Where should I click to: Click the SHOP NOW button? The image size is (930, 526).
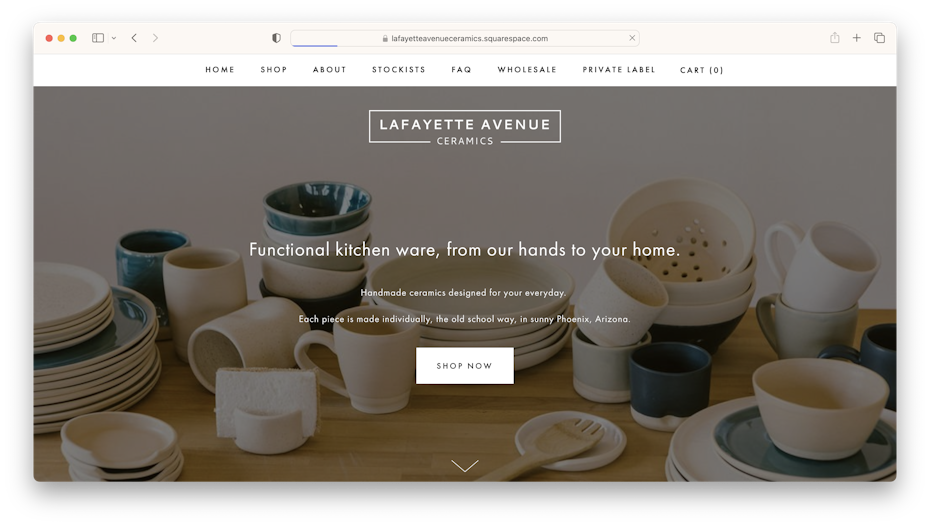465,366
